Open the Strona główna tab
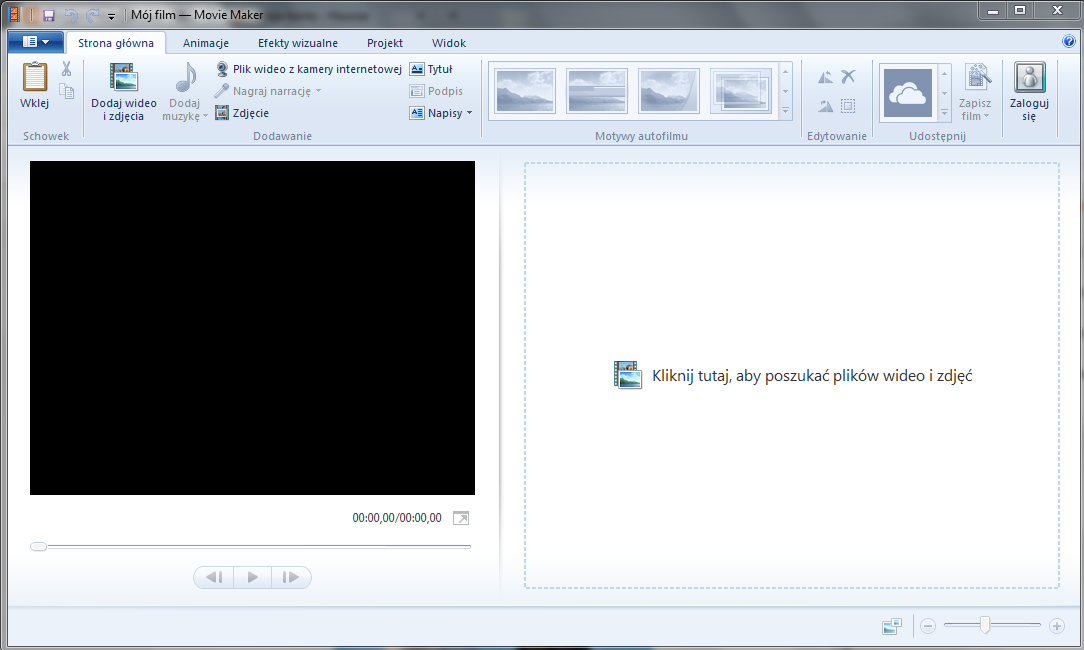Screen dimensions: 1084x650 click(x=115, y=43)
